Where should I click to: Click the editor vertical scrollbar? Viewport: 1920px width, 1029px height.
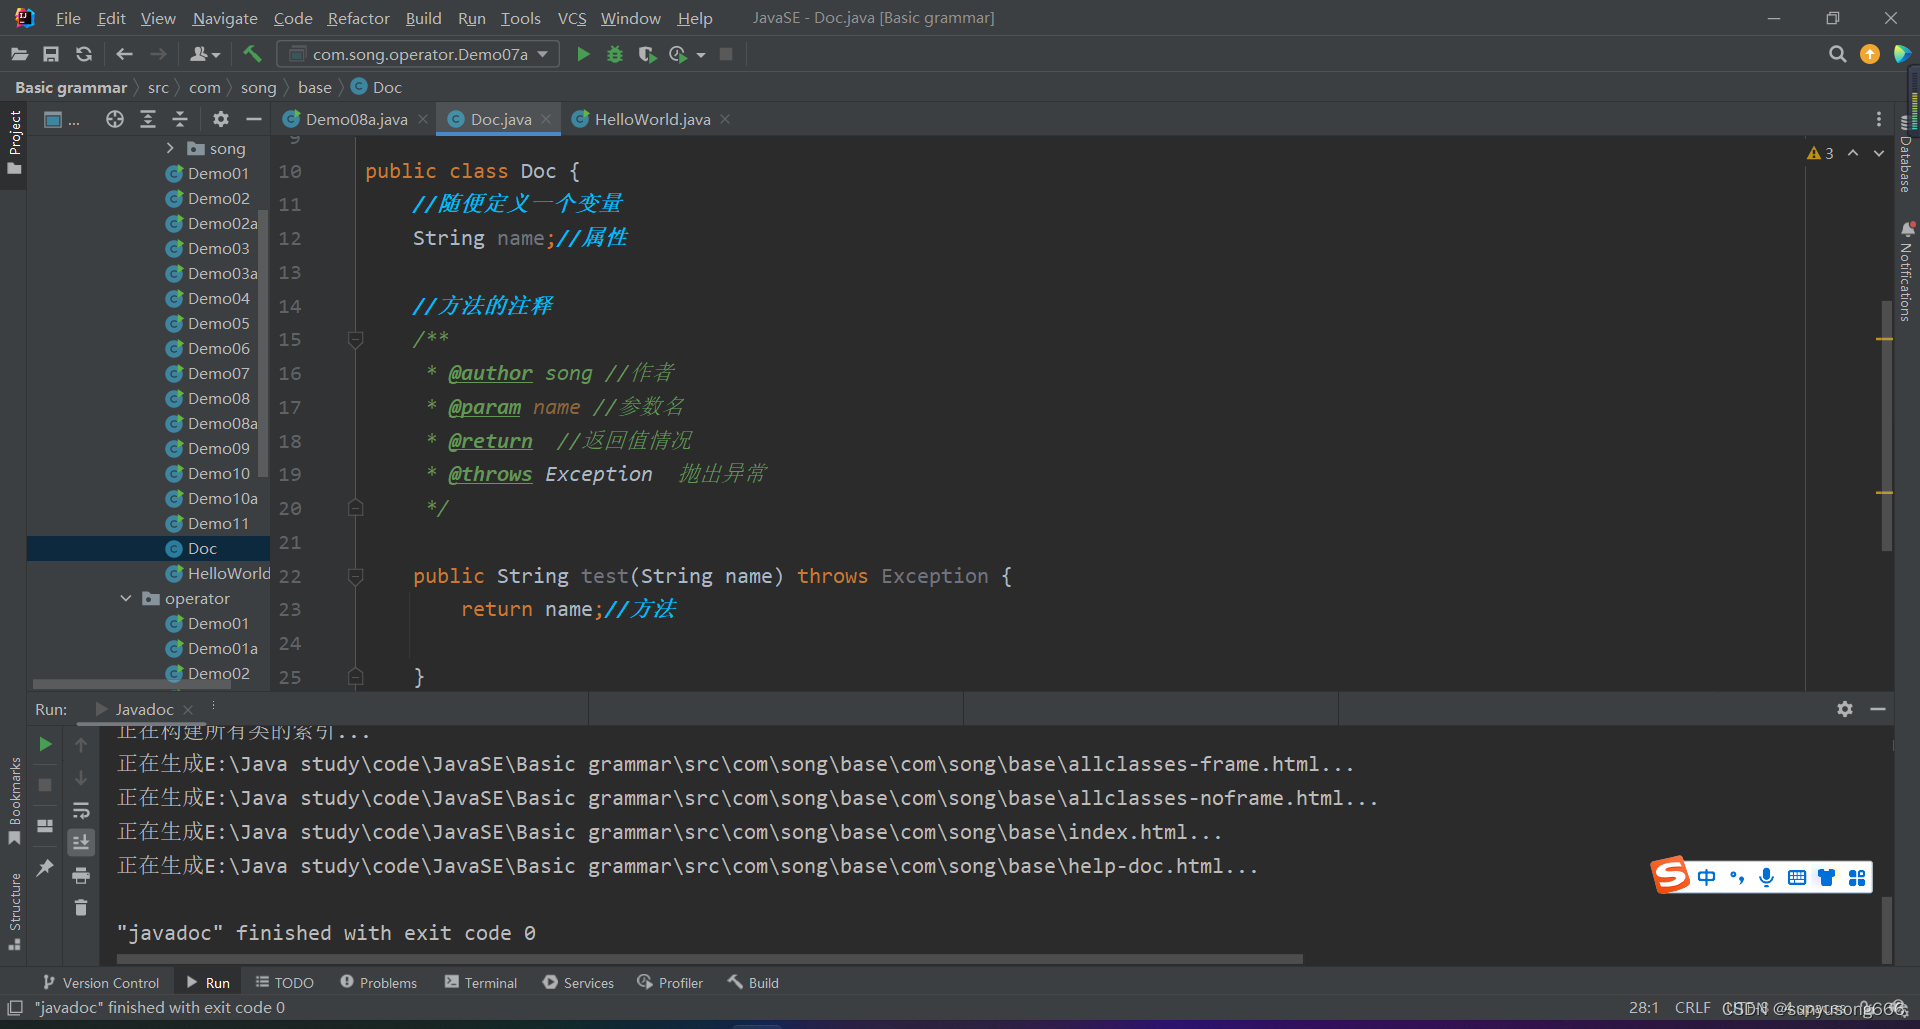coord(1886,425)
